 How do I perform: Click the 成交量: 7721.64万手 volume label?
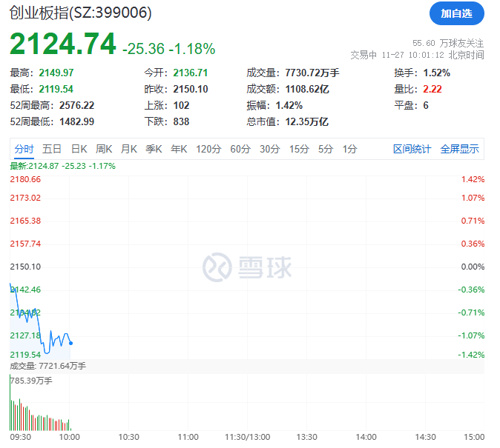tap(48, 366)
